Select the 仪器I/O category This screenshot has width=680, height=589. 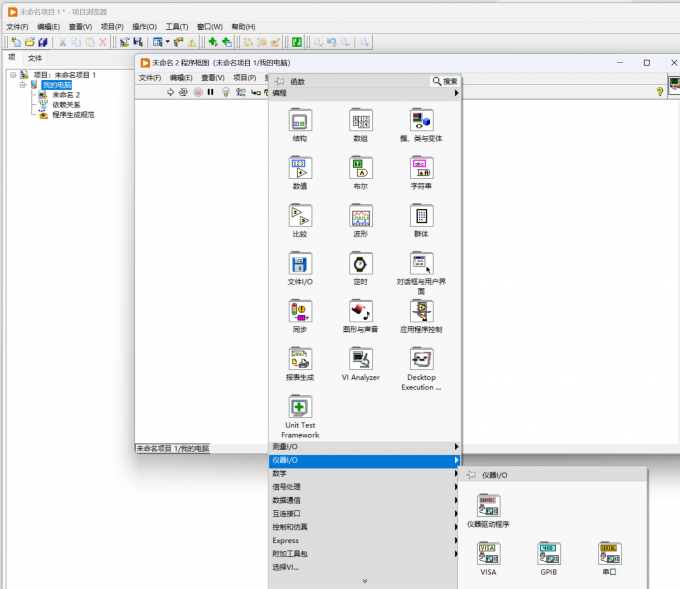pyautogui.click(x=364, y=460)
